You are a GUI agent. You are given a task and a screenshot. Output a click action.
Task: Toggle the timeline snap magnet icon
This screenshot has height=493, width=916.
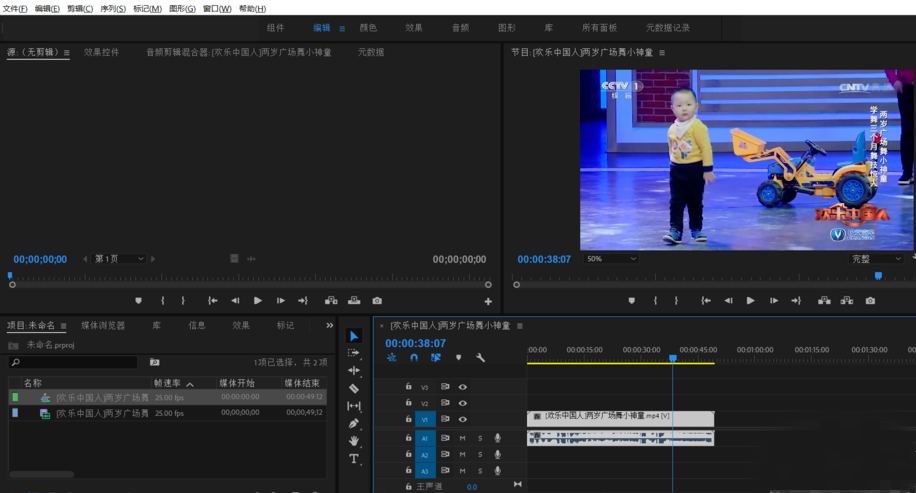click(x=414, y=357)
